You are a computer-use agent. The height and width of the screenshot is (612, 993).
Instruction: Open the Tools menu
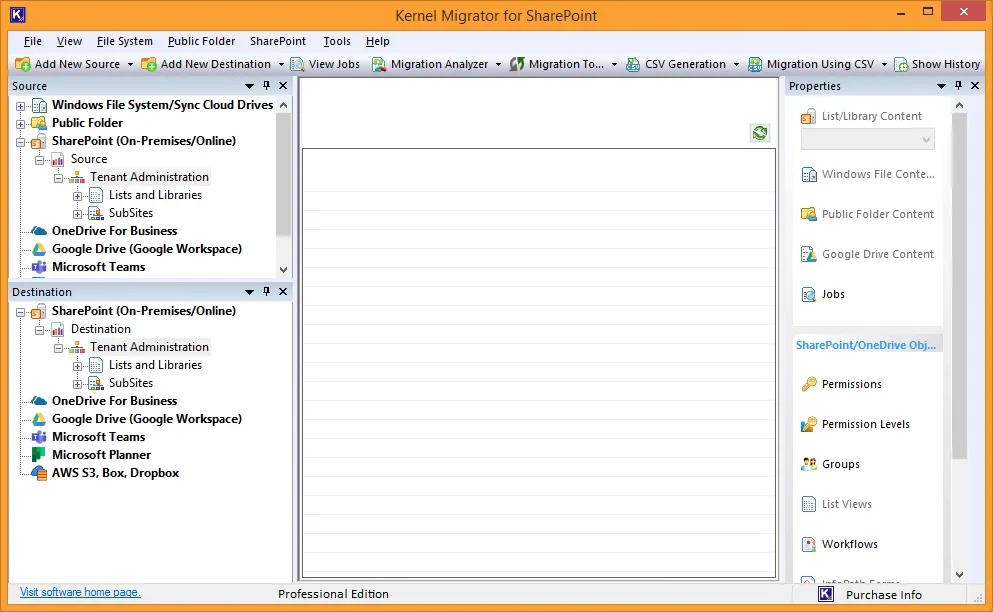(x=337, y=41)
